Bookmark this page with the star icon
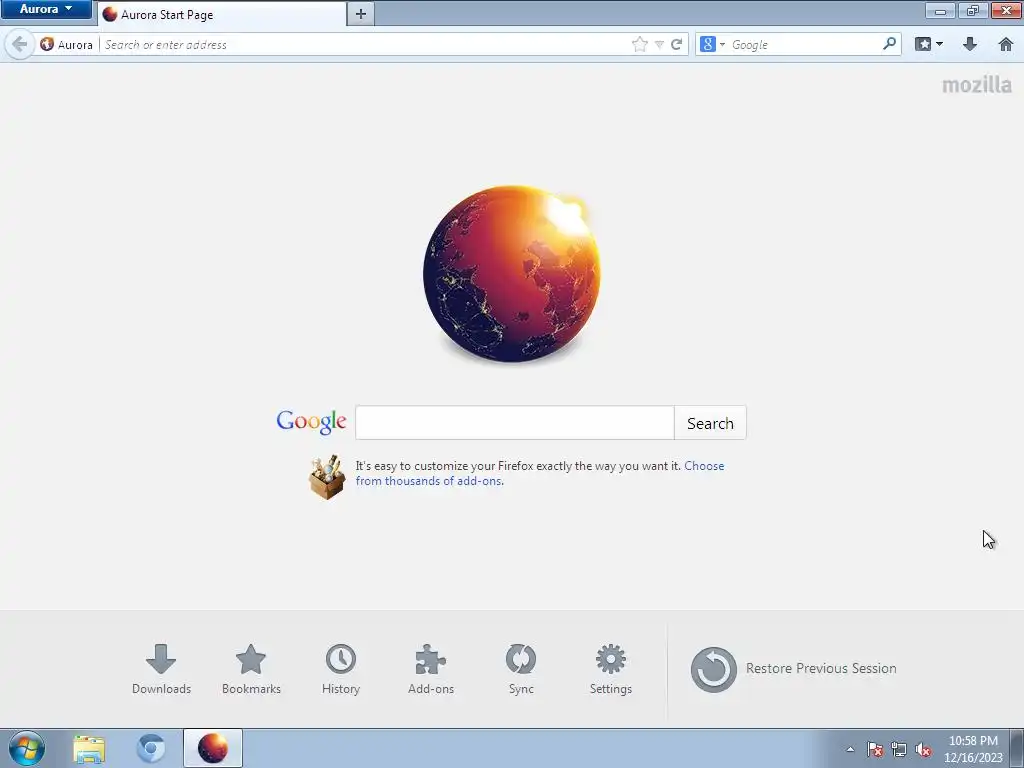The width and height of the screenshot is (1024, 768). (640, 44)
